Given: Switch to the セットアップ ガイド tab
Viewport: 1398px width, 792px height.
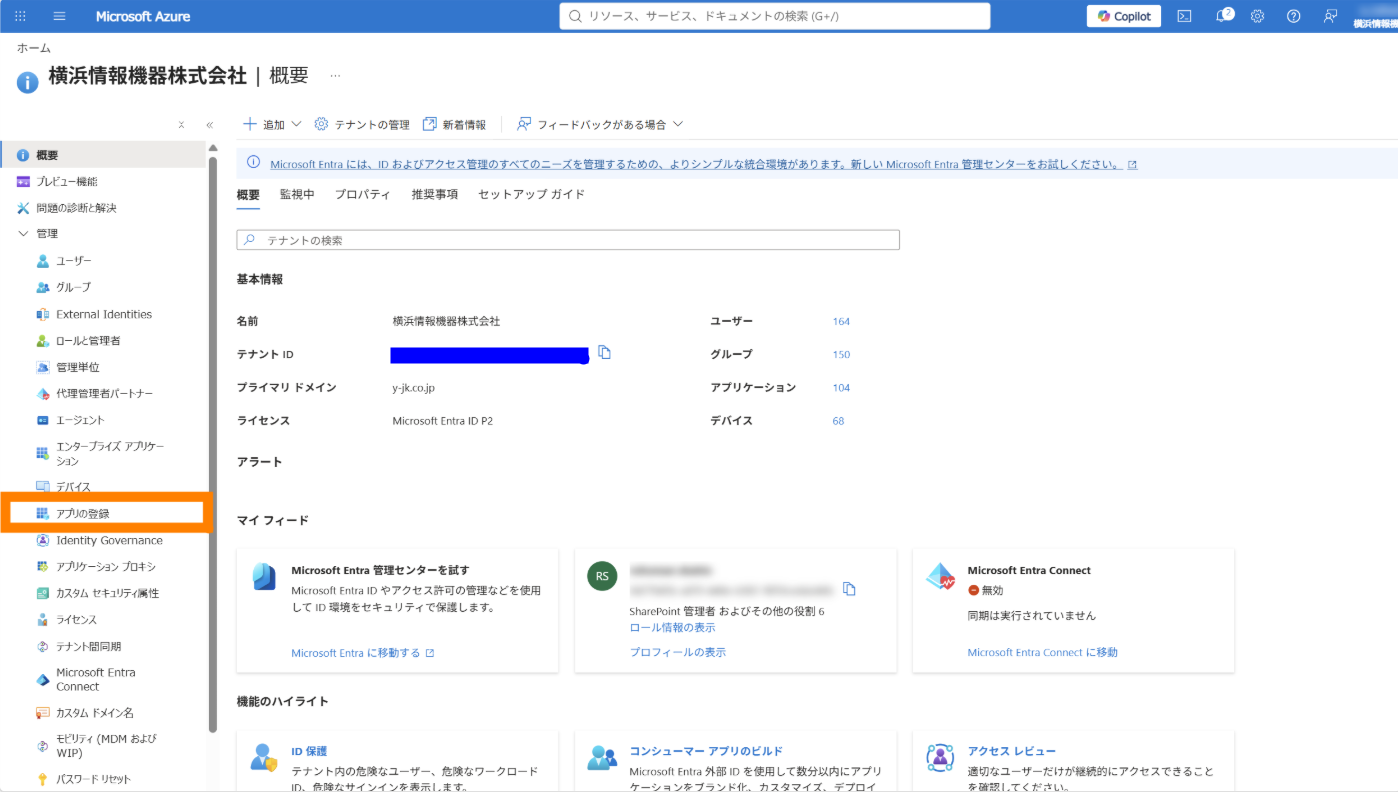Looking at the screenshot, I should pos(531,194).
